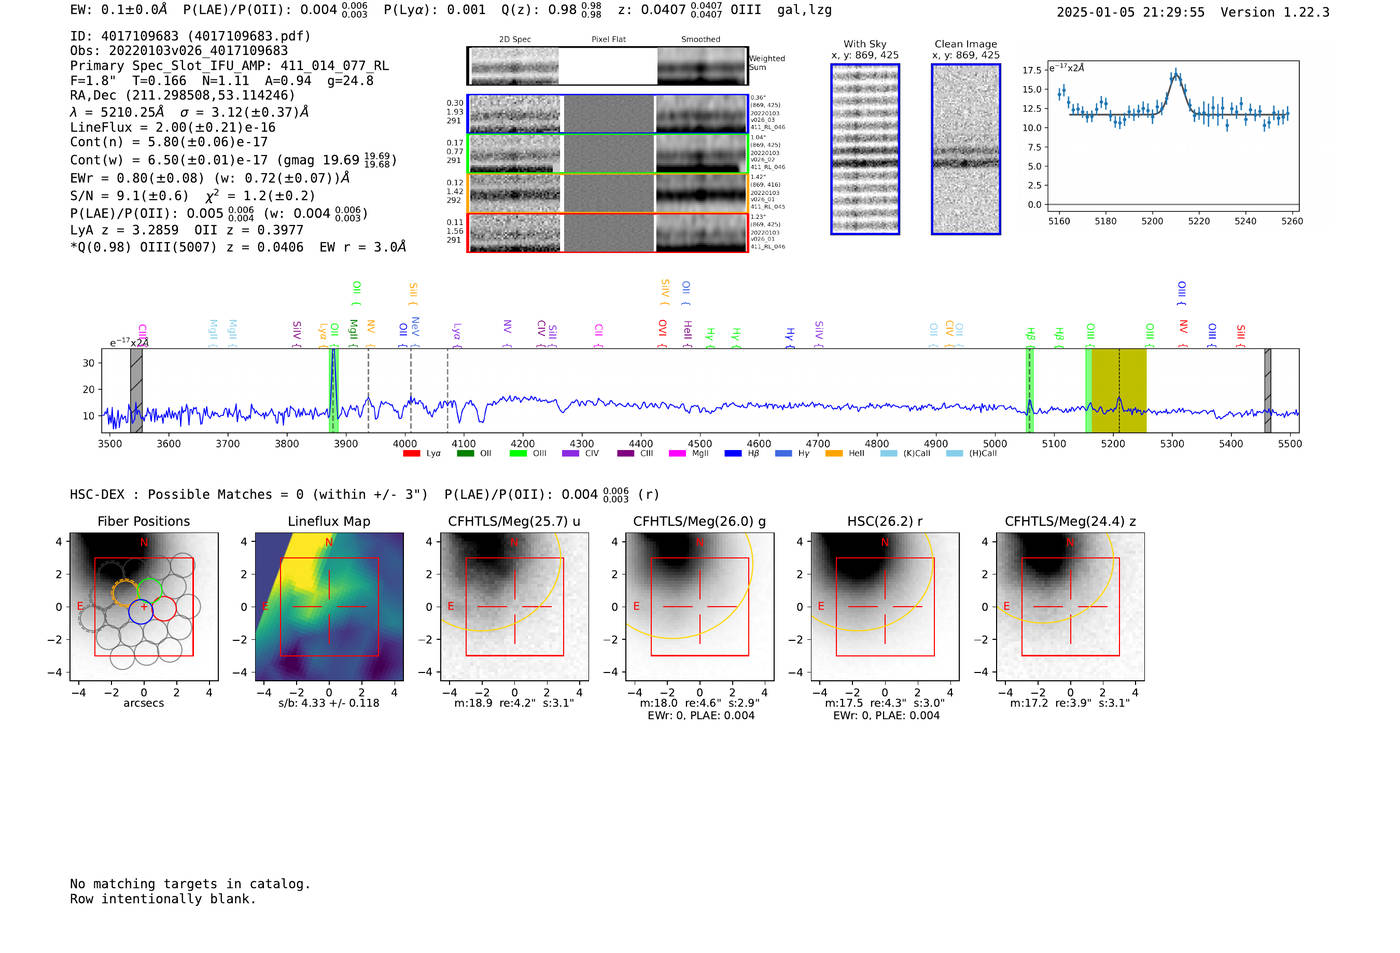Open the Fiber Positions thumbnail
Viewport: 1400px width, 953px height.
(x=144, y=606)
